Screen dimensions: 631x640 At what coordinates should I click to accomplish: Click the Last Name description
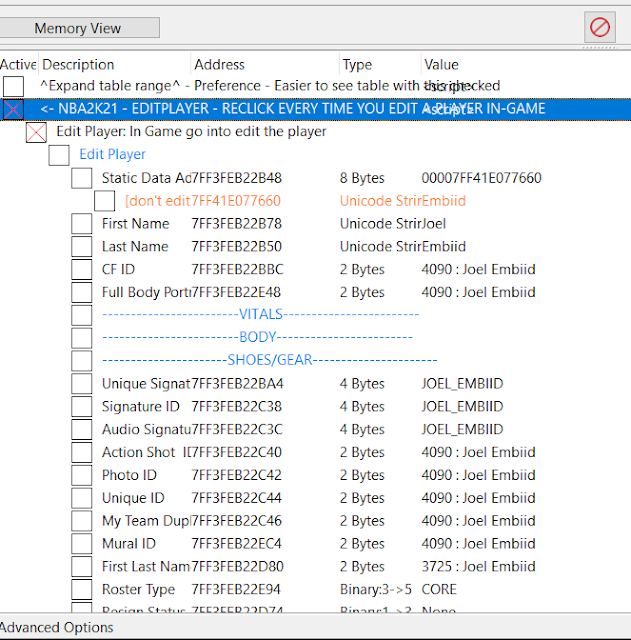coord(135,247)
